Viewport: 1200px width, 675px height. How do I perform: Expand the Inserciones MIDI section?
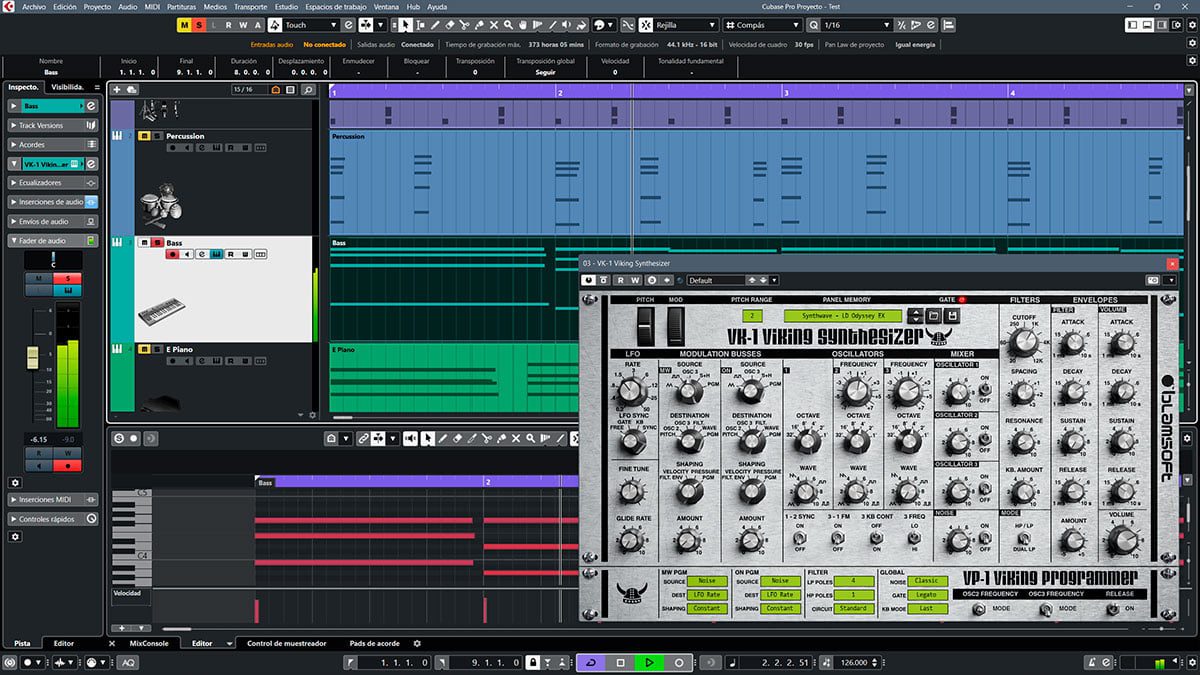53,499
